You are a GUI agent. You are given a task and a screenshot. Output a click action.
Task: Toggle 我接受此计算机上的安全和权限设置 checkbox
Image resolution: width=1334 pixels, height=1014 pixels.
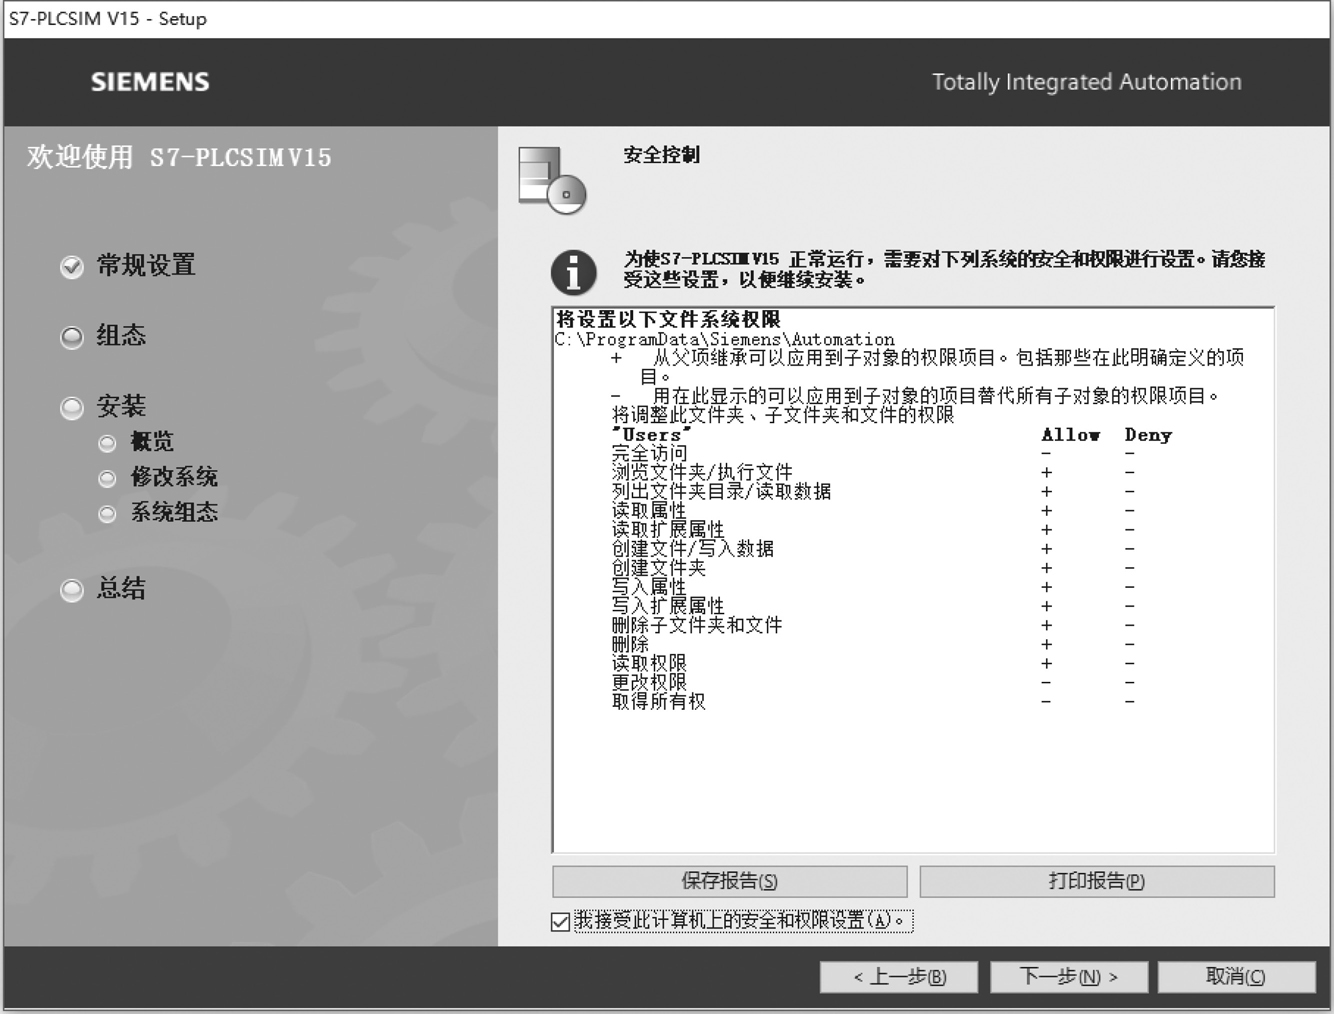pyautogui.click(x=561, y=921)
